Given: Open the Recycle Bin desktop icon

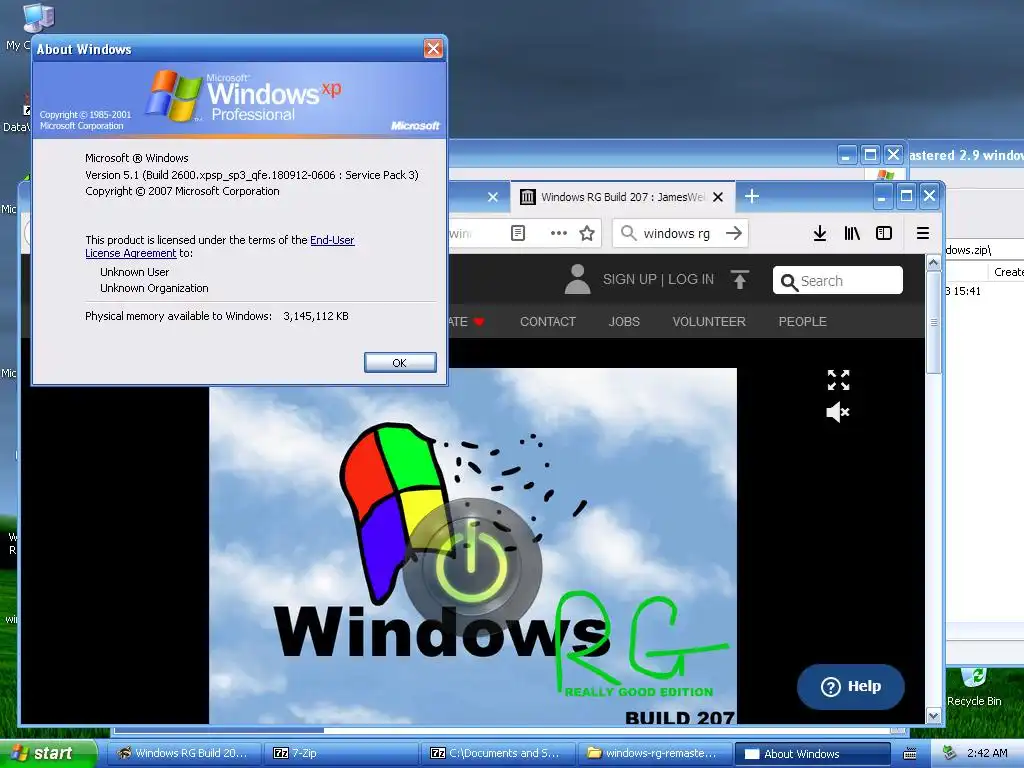Looking at the screenshot, I should coord(974,687).
